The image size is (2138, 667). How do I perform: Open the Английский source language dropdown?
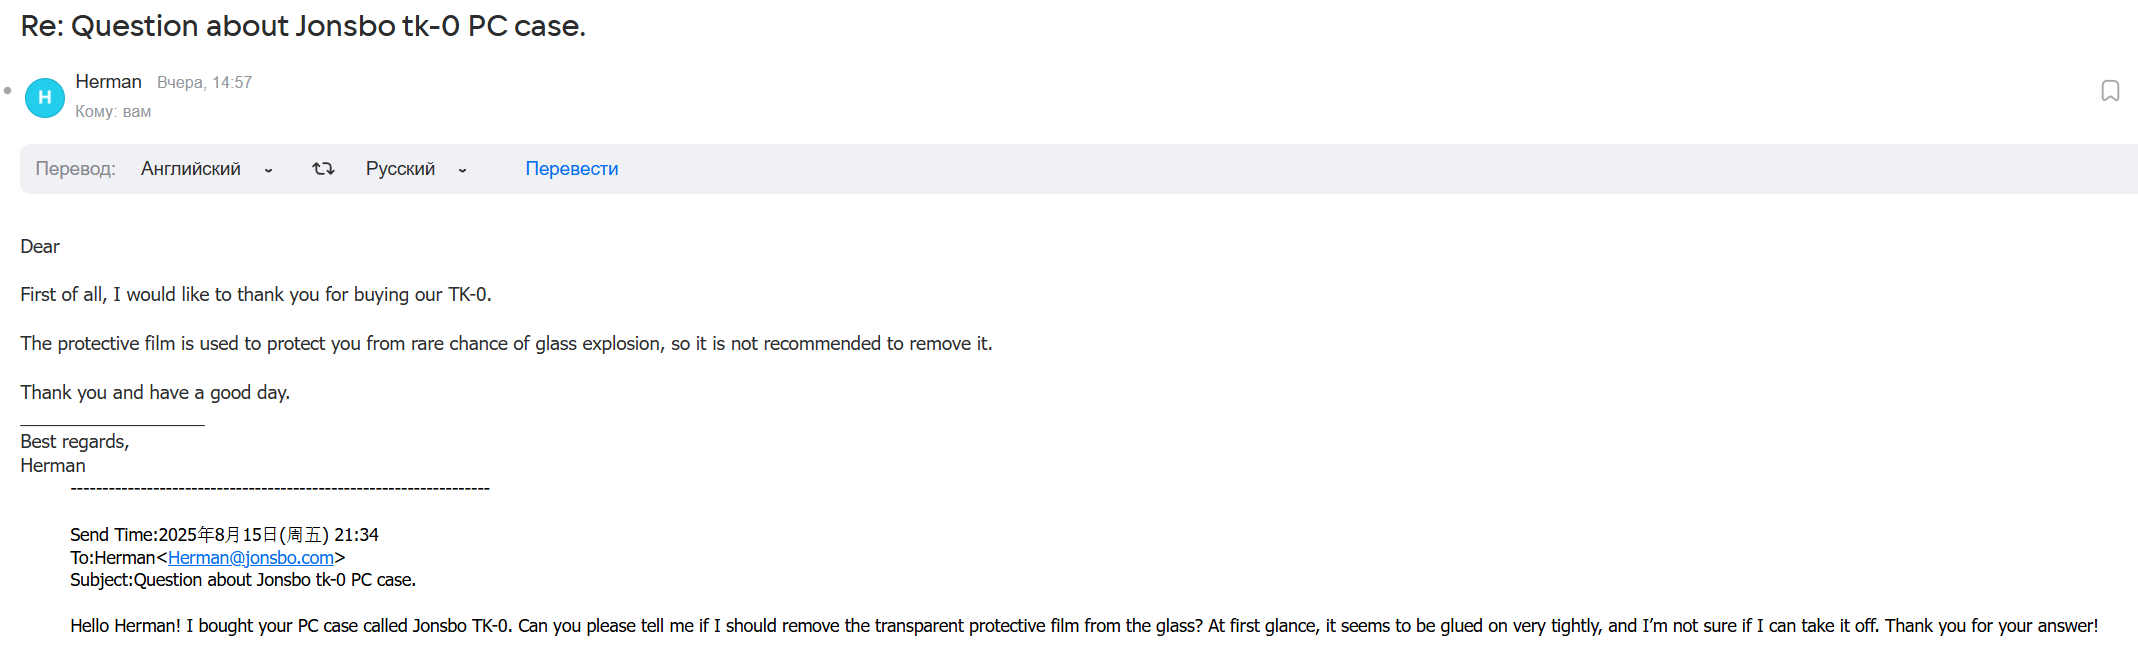pyautogui.click(x=191, y=169)
